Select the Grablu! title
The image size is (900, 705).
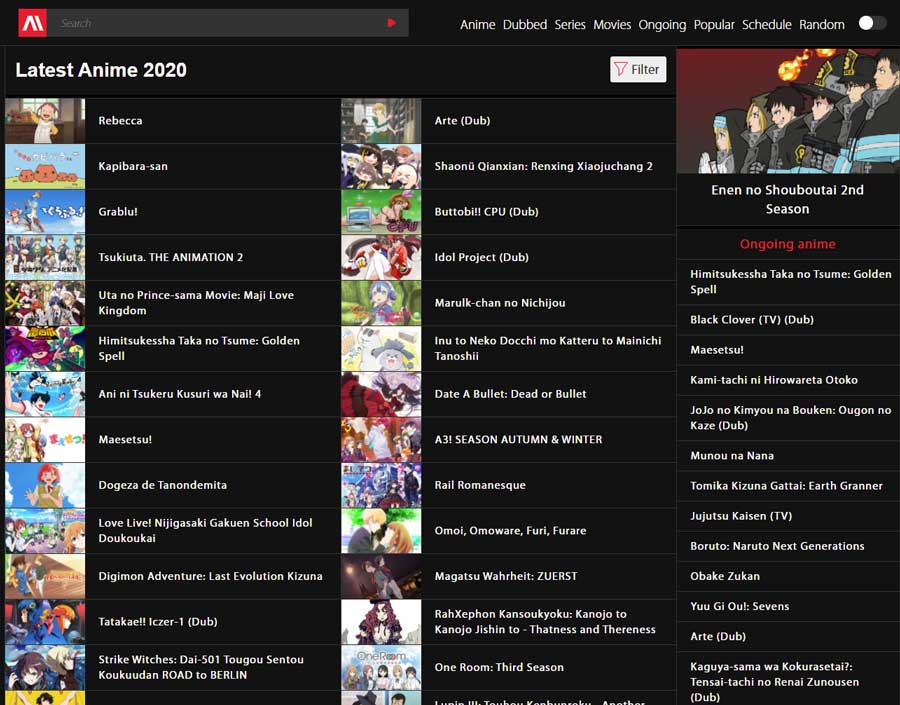pos(118,212)
